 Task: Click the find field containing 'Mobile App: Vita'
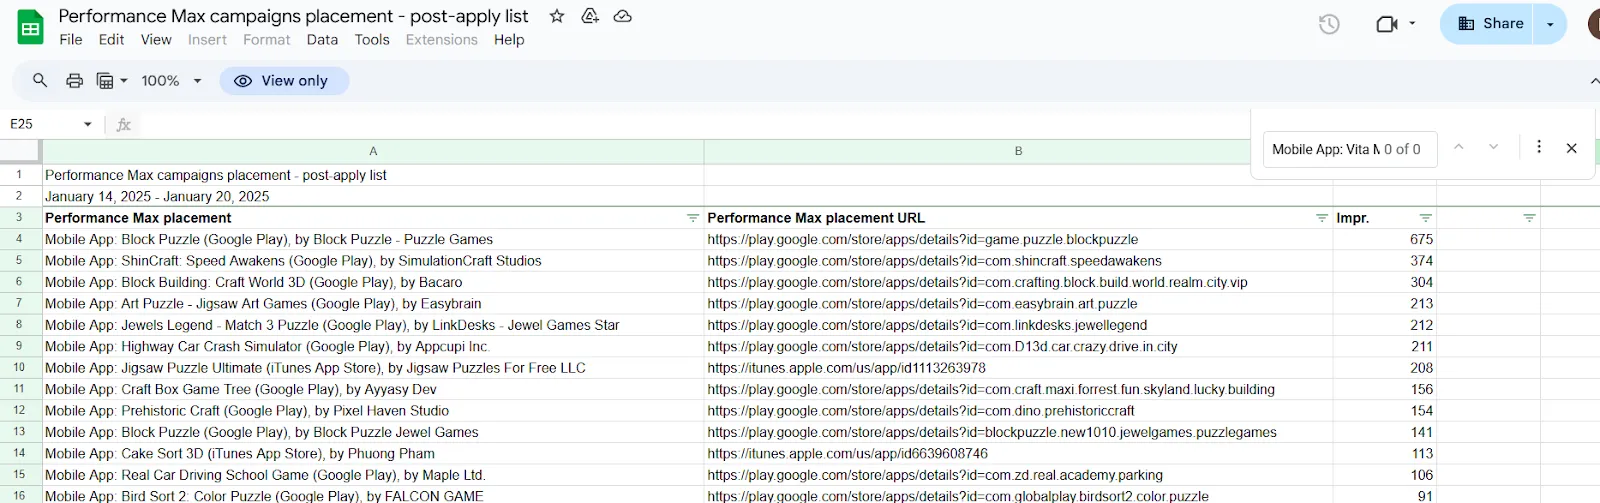point(1349,149)
